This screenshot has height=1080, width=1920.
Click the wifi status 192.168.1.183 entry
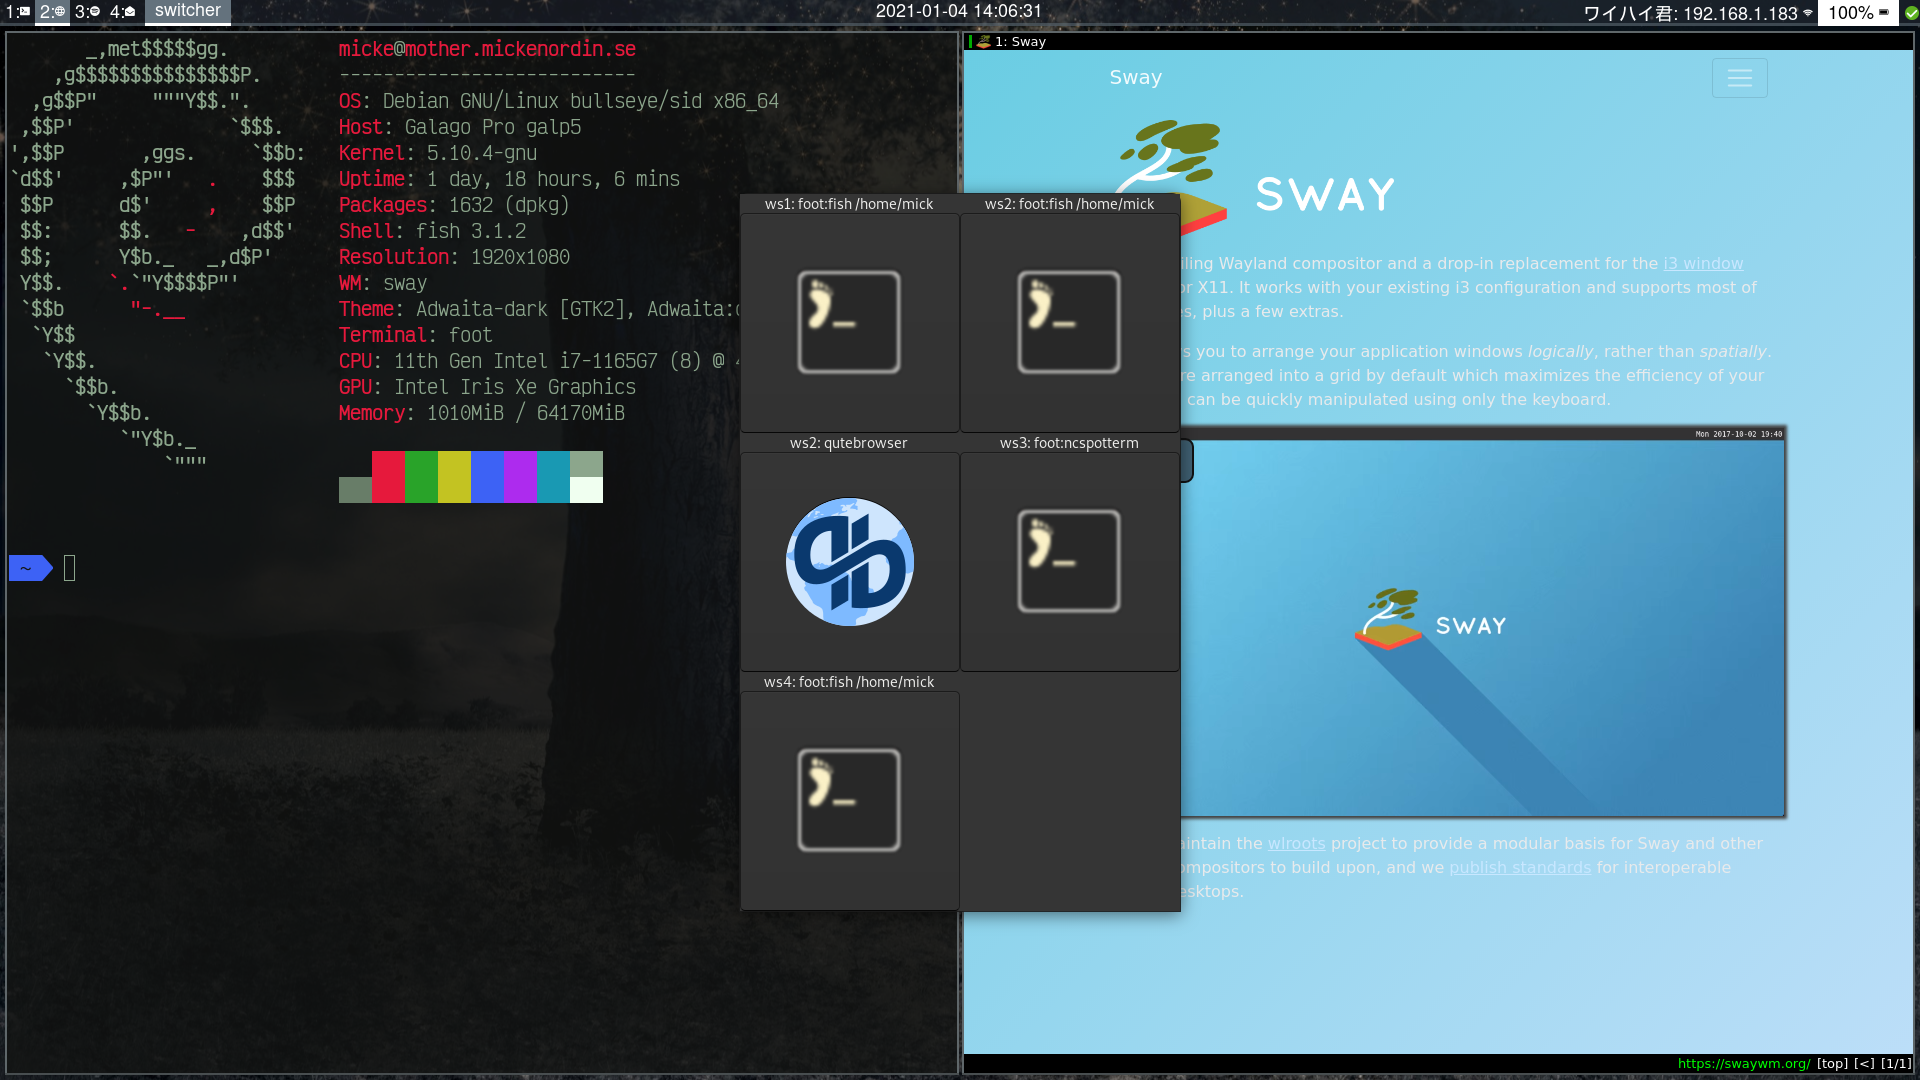[1698, 13]
